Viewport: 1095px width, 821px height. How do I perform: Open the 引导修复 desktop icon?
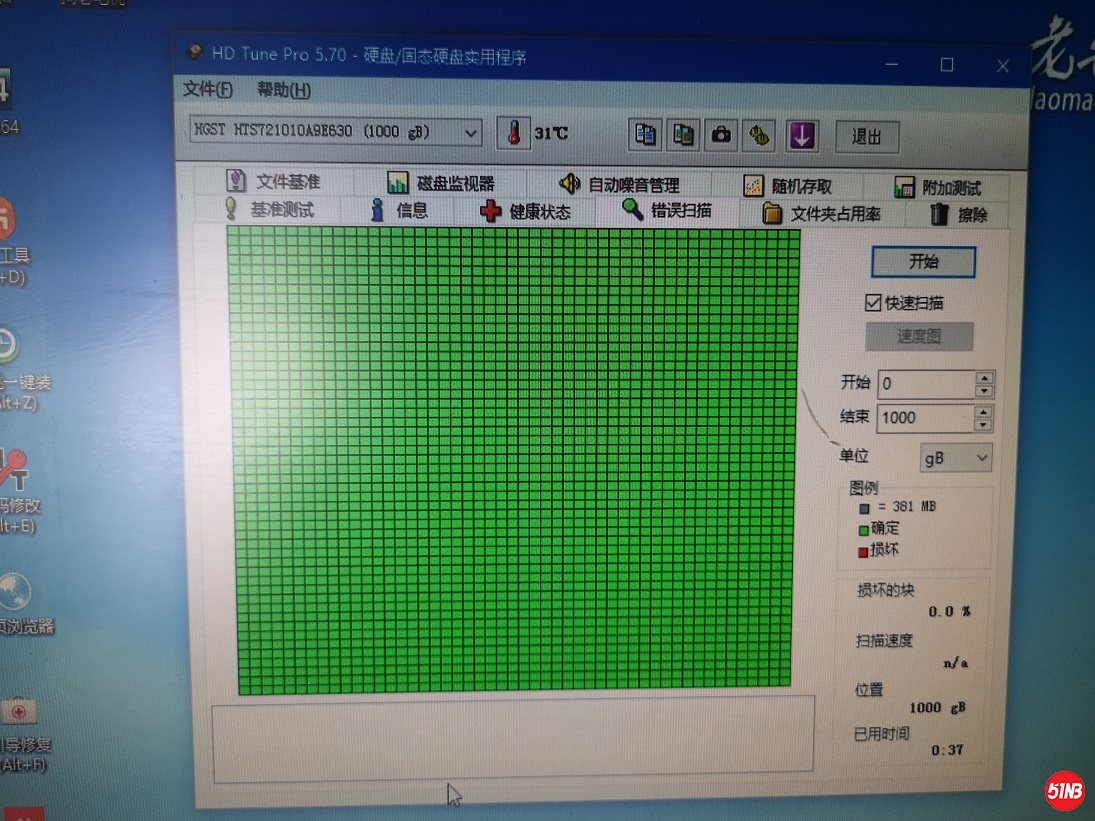click(21, 733)
